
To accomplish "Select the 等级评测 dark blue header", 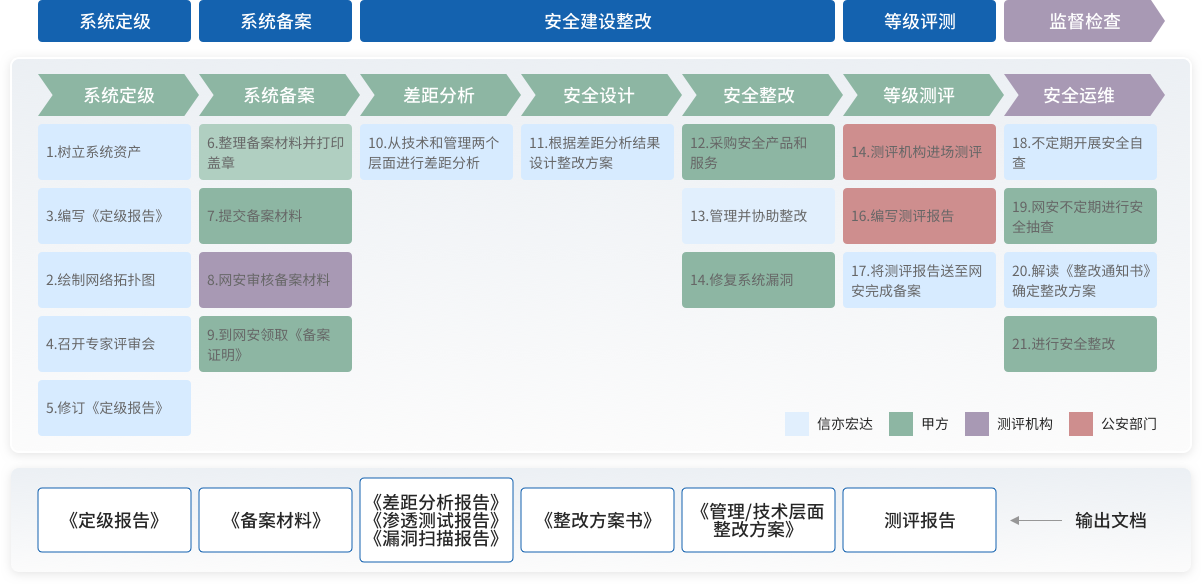I will click(x=919, y=21).
